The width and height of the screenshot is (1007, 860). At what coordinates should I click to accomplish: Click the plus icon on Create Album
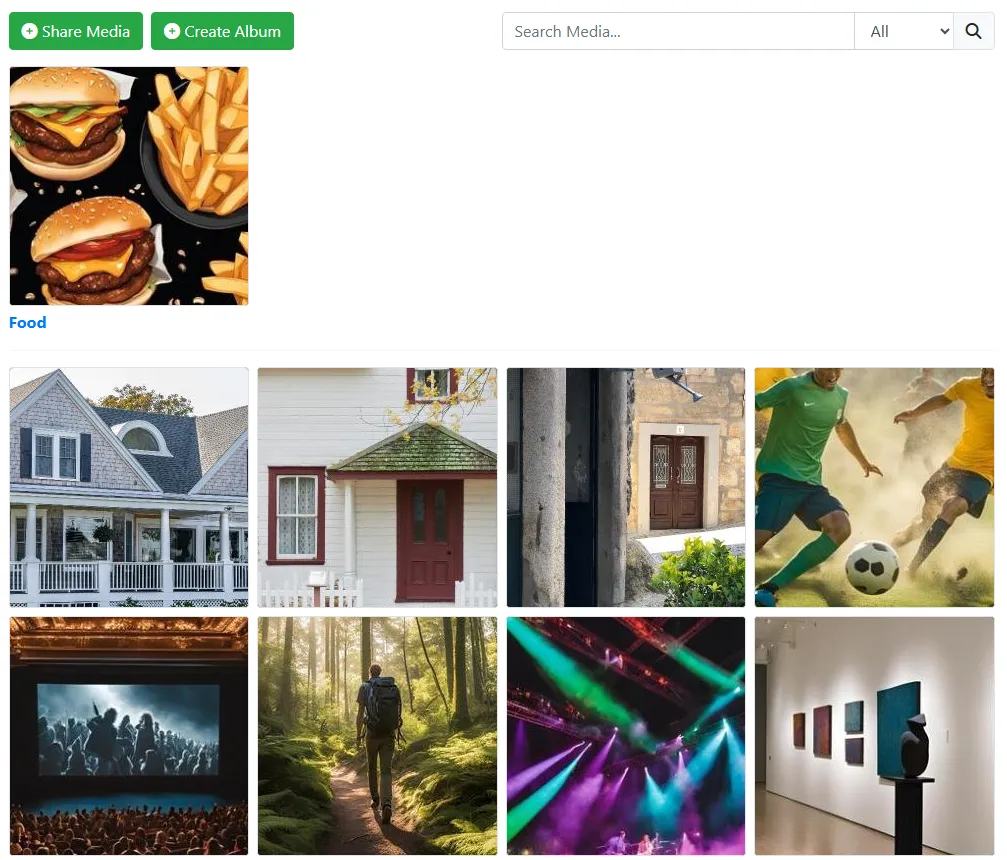[171, 31]
